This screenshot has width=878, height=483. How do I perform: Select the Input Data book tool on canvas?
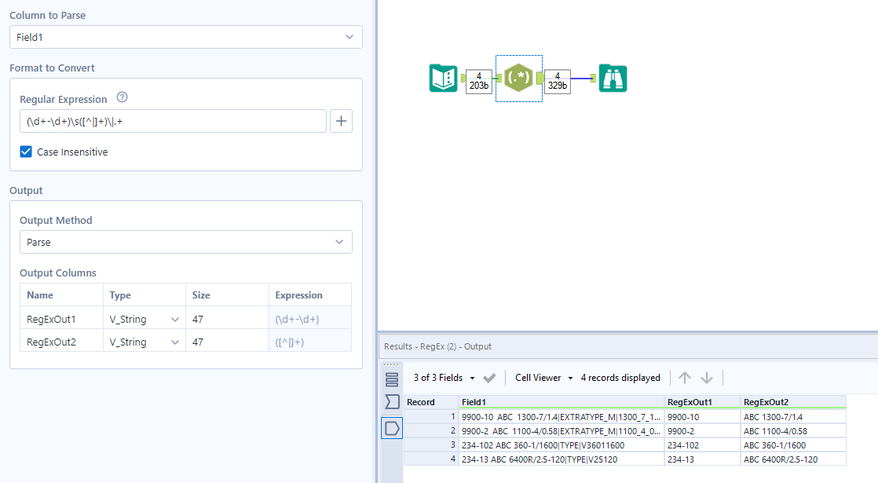click(x=443, y=78)
